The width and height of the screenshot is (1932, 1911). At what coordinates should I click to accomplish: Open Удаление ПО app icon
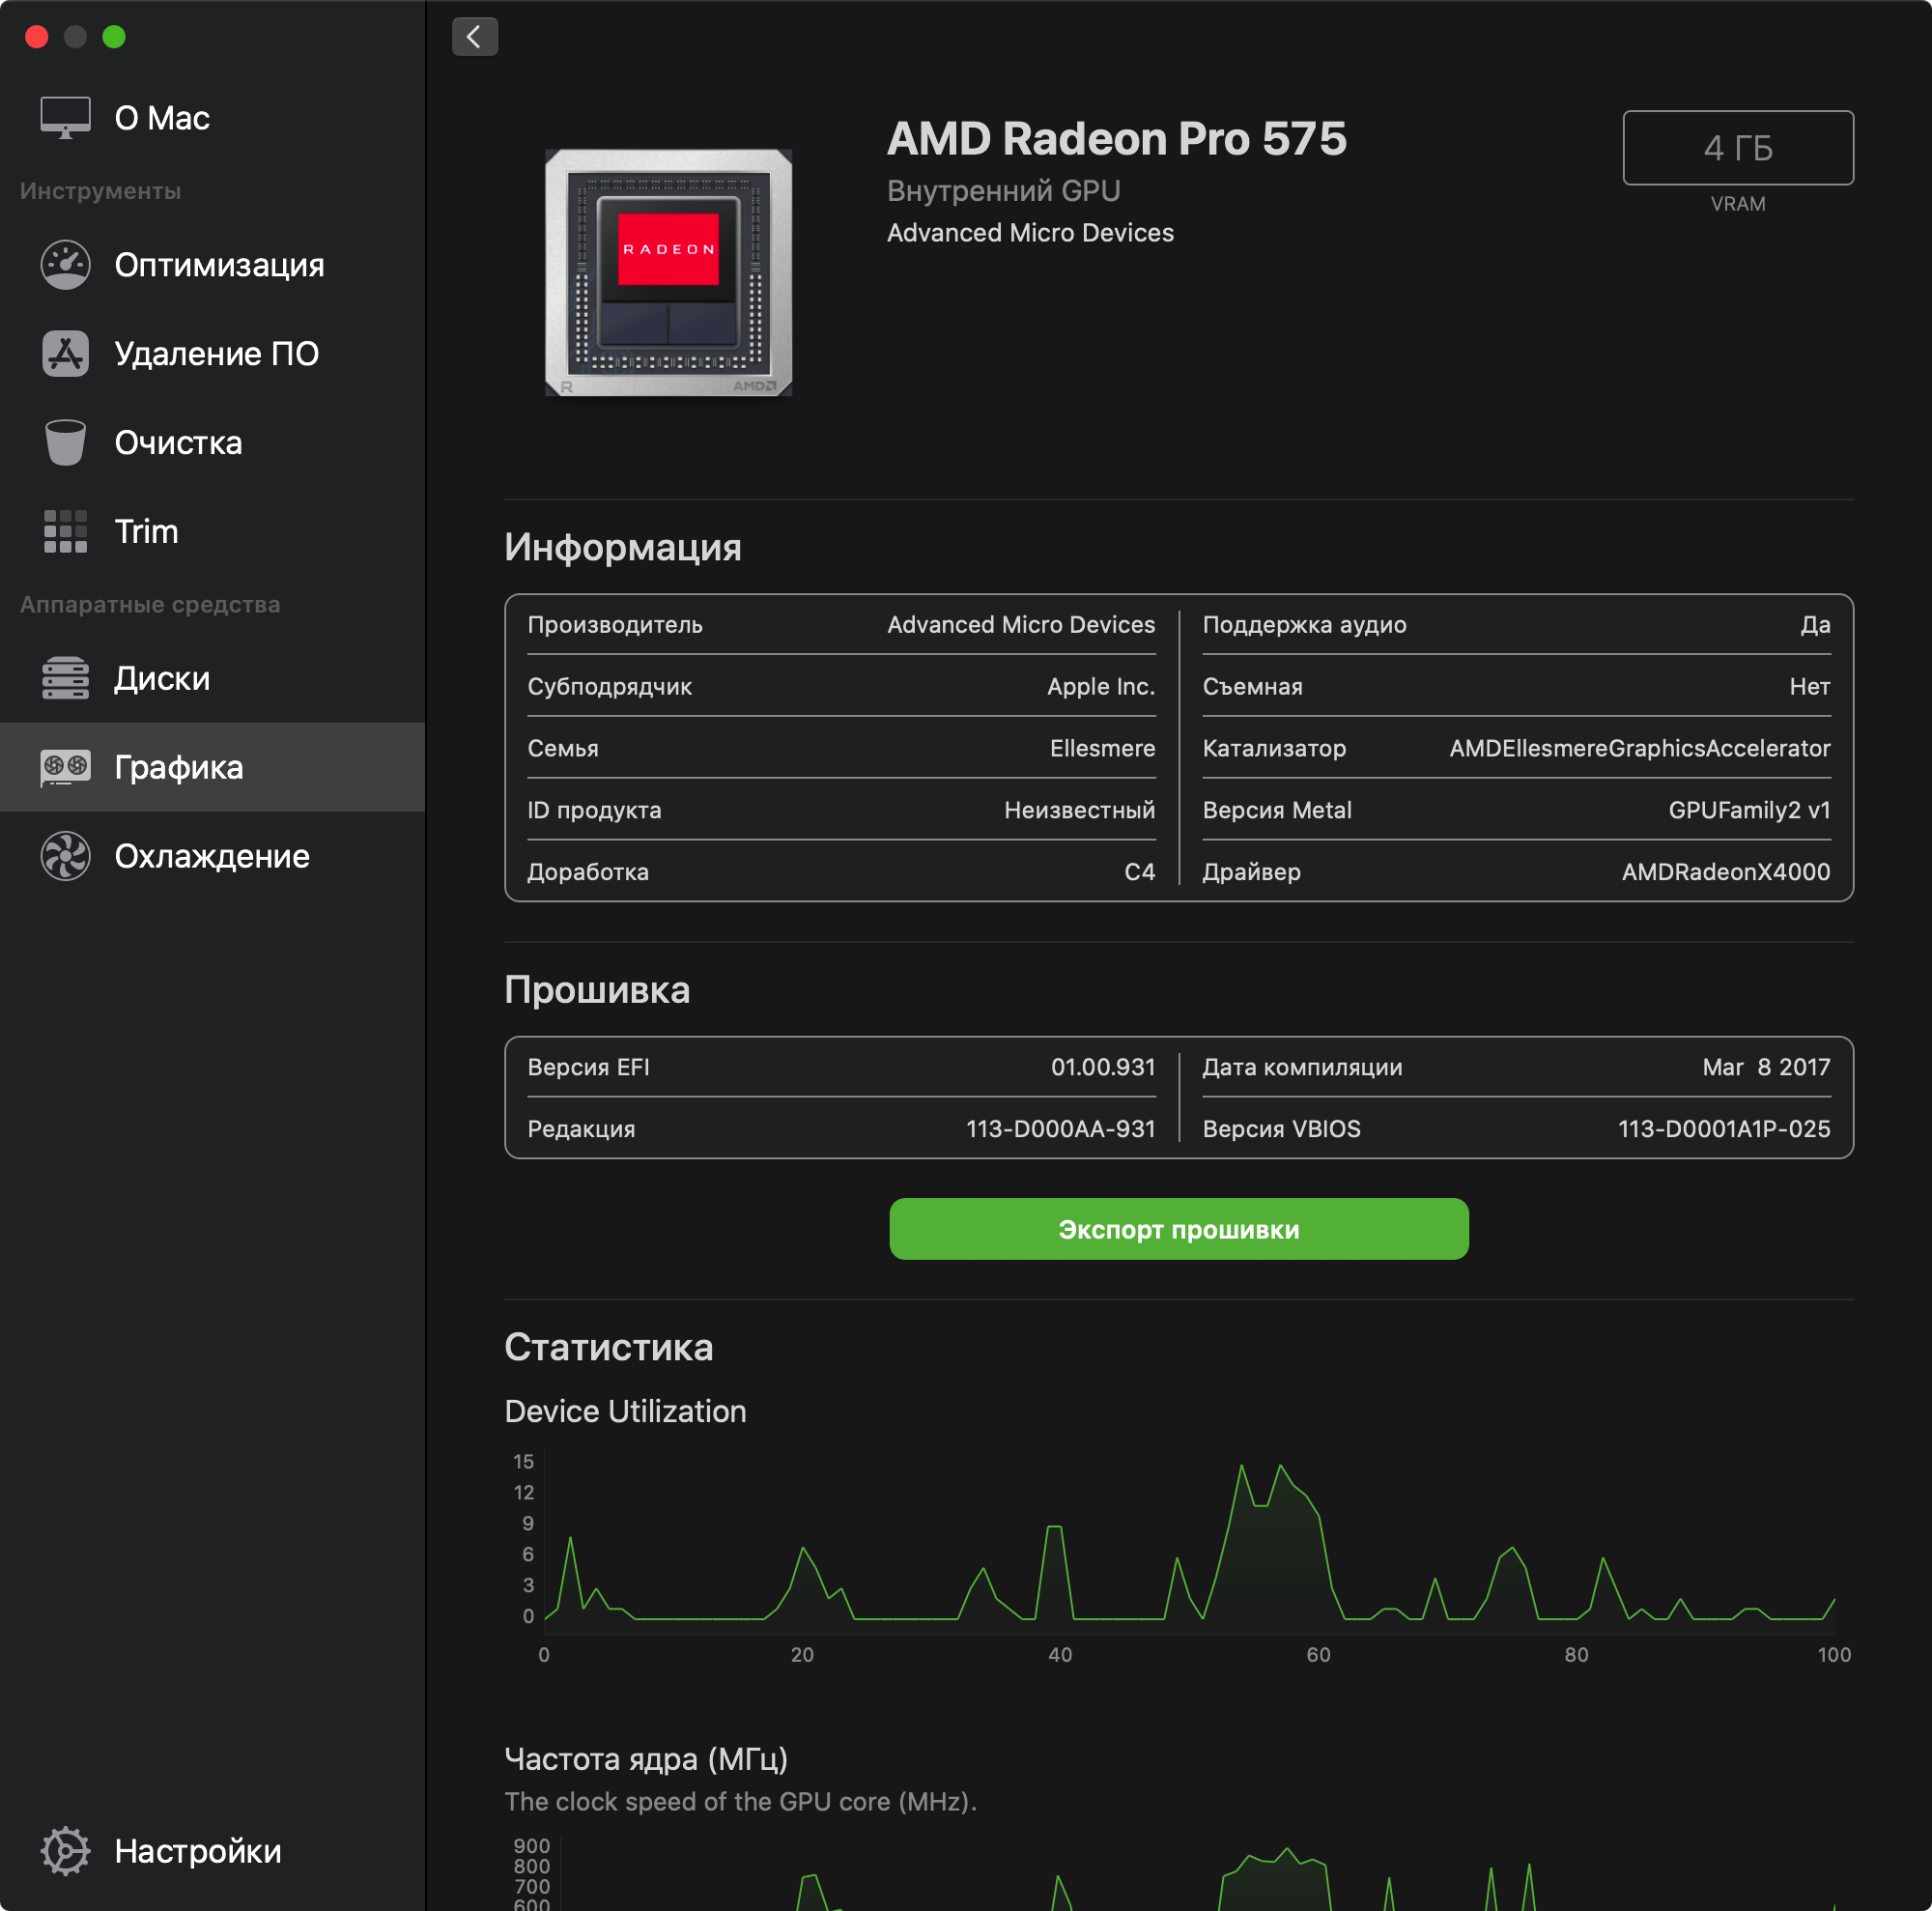[x=65, y=354]
